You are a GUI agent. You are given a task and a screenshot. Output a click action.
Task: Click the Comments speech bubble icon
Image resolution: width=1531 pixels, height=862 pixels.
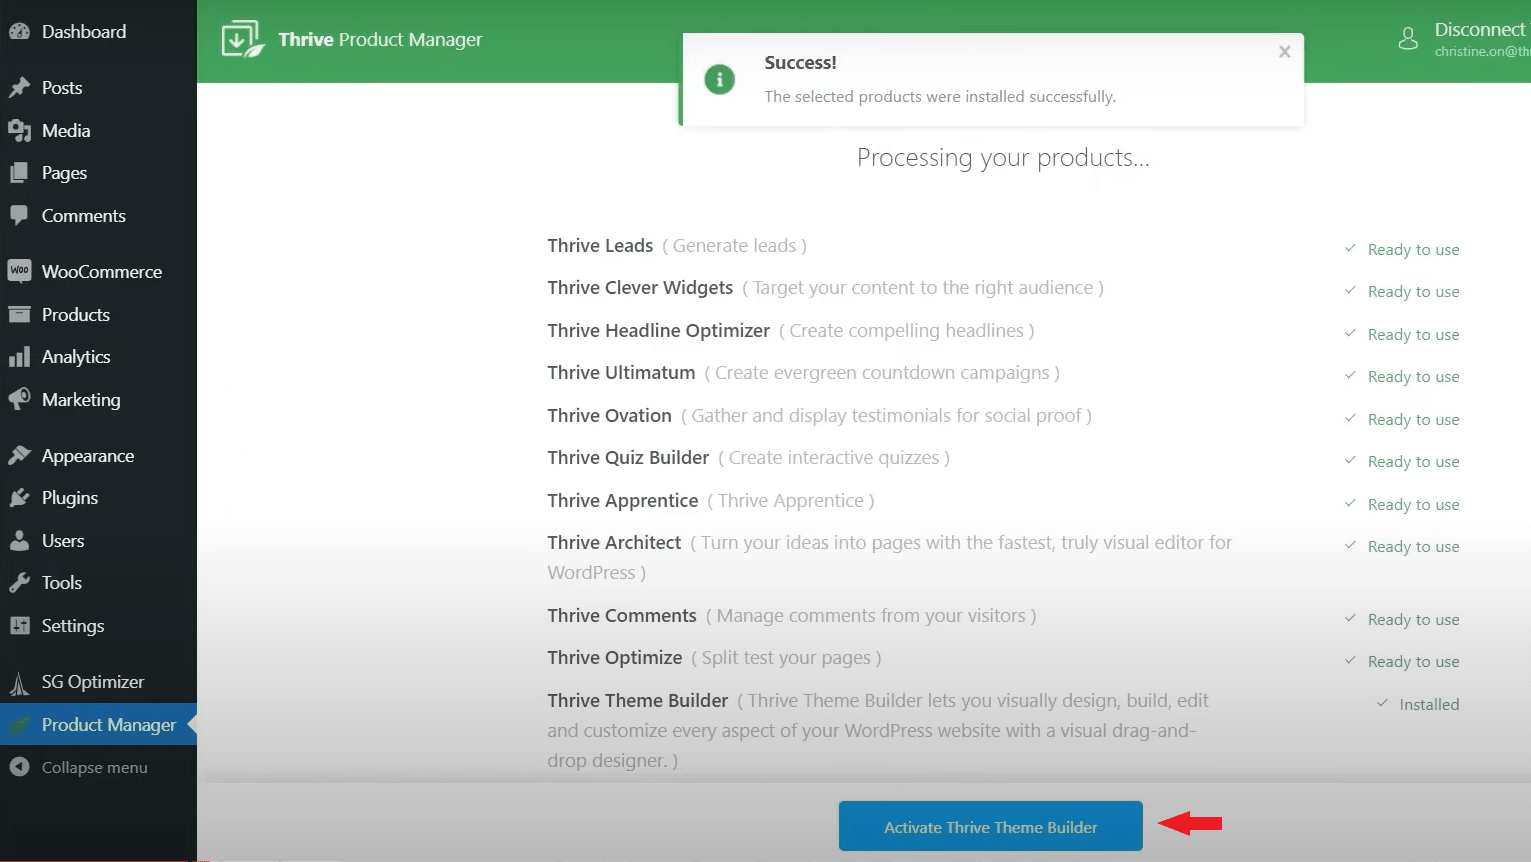tap(19, 216)
